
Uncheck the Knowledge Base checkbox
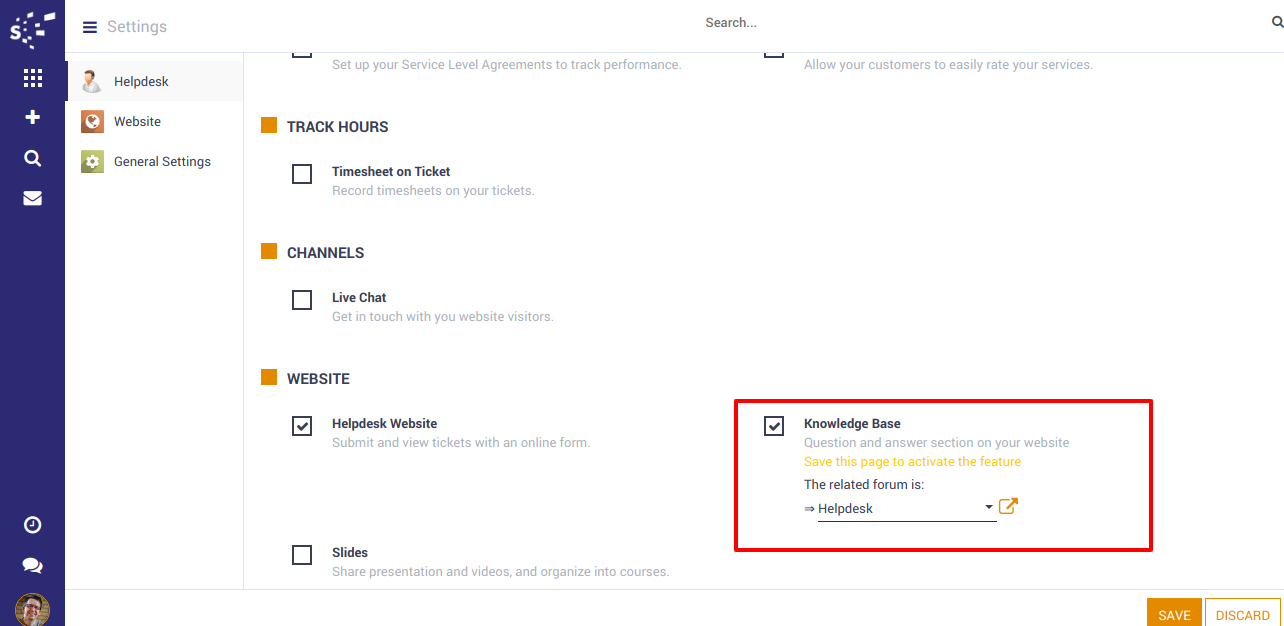tap(774, 426)
